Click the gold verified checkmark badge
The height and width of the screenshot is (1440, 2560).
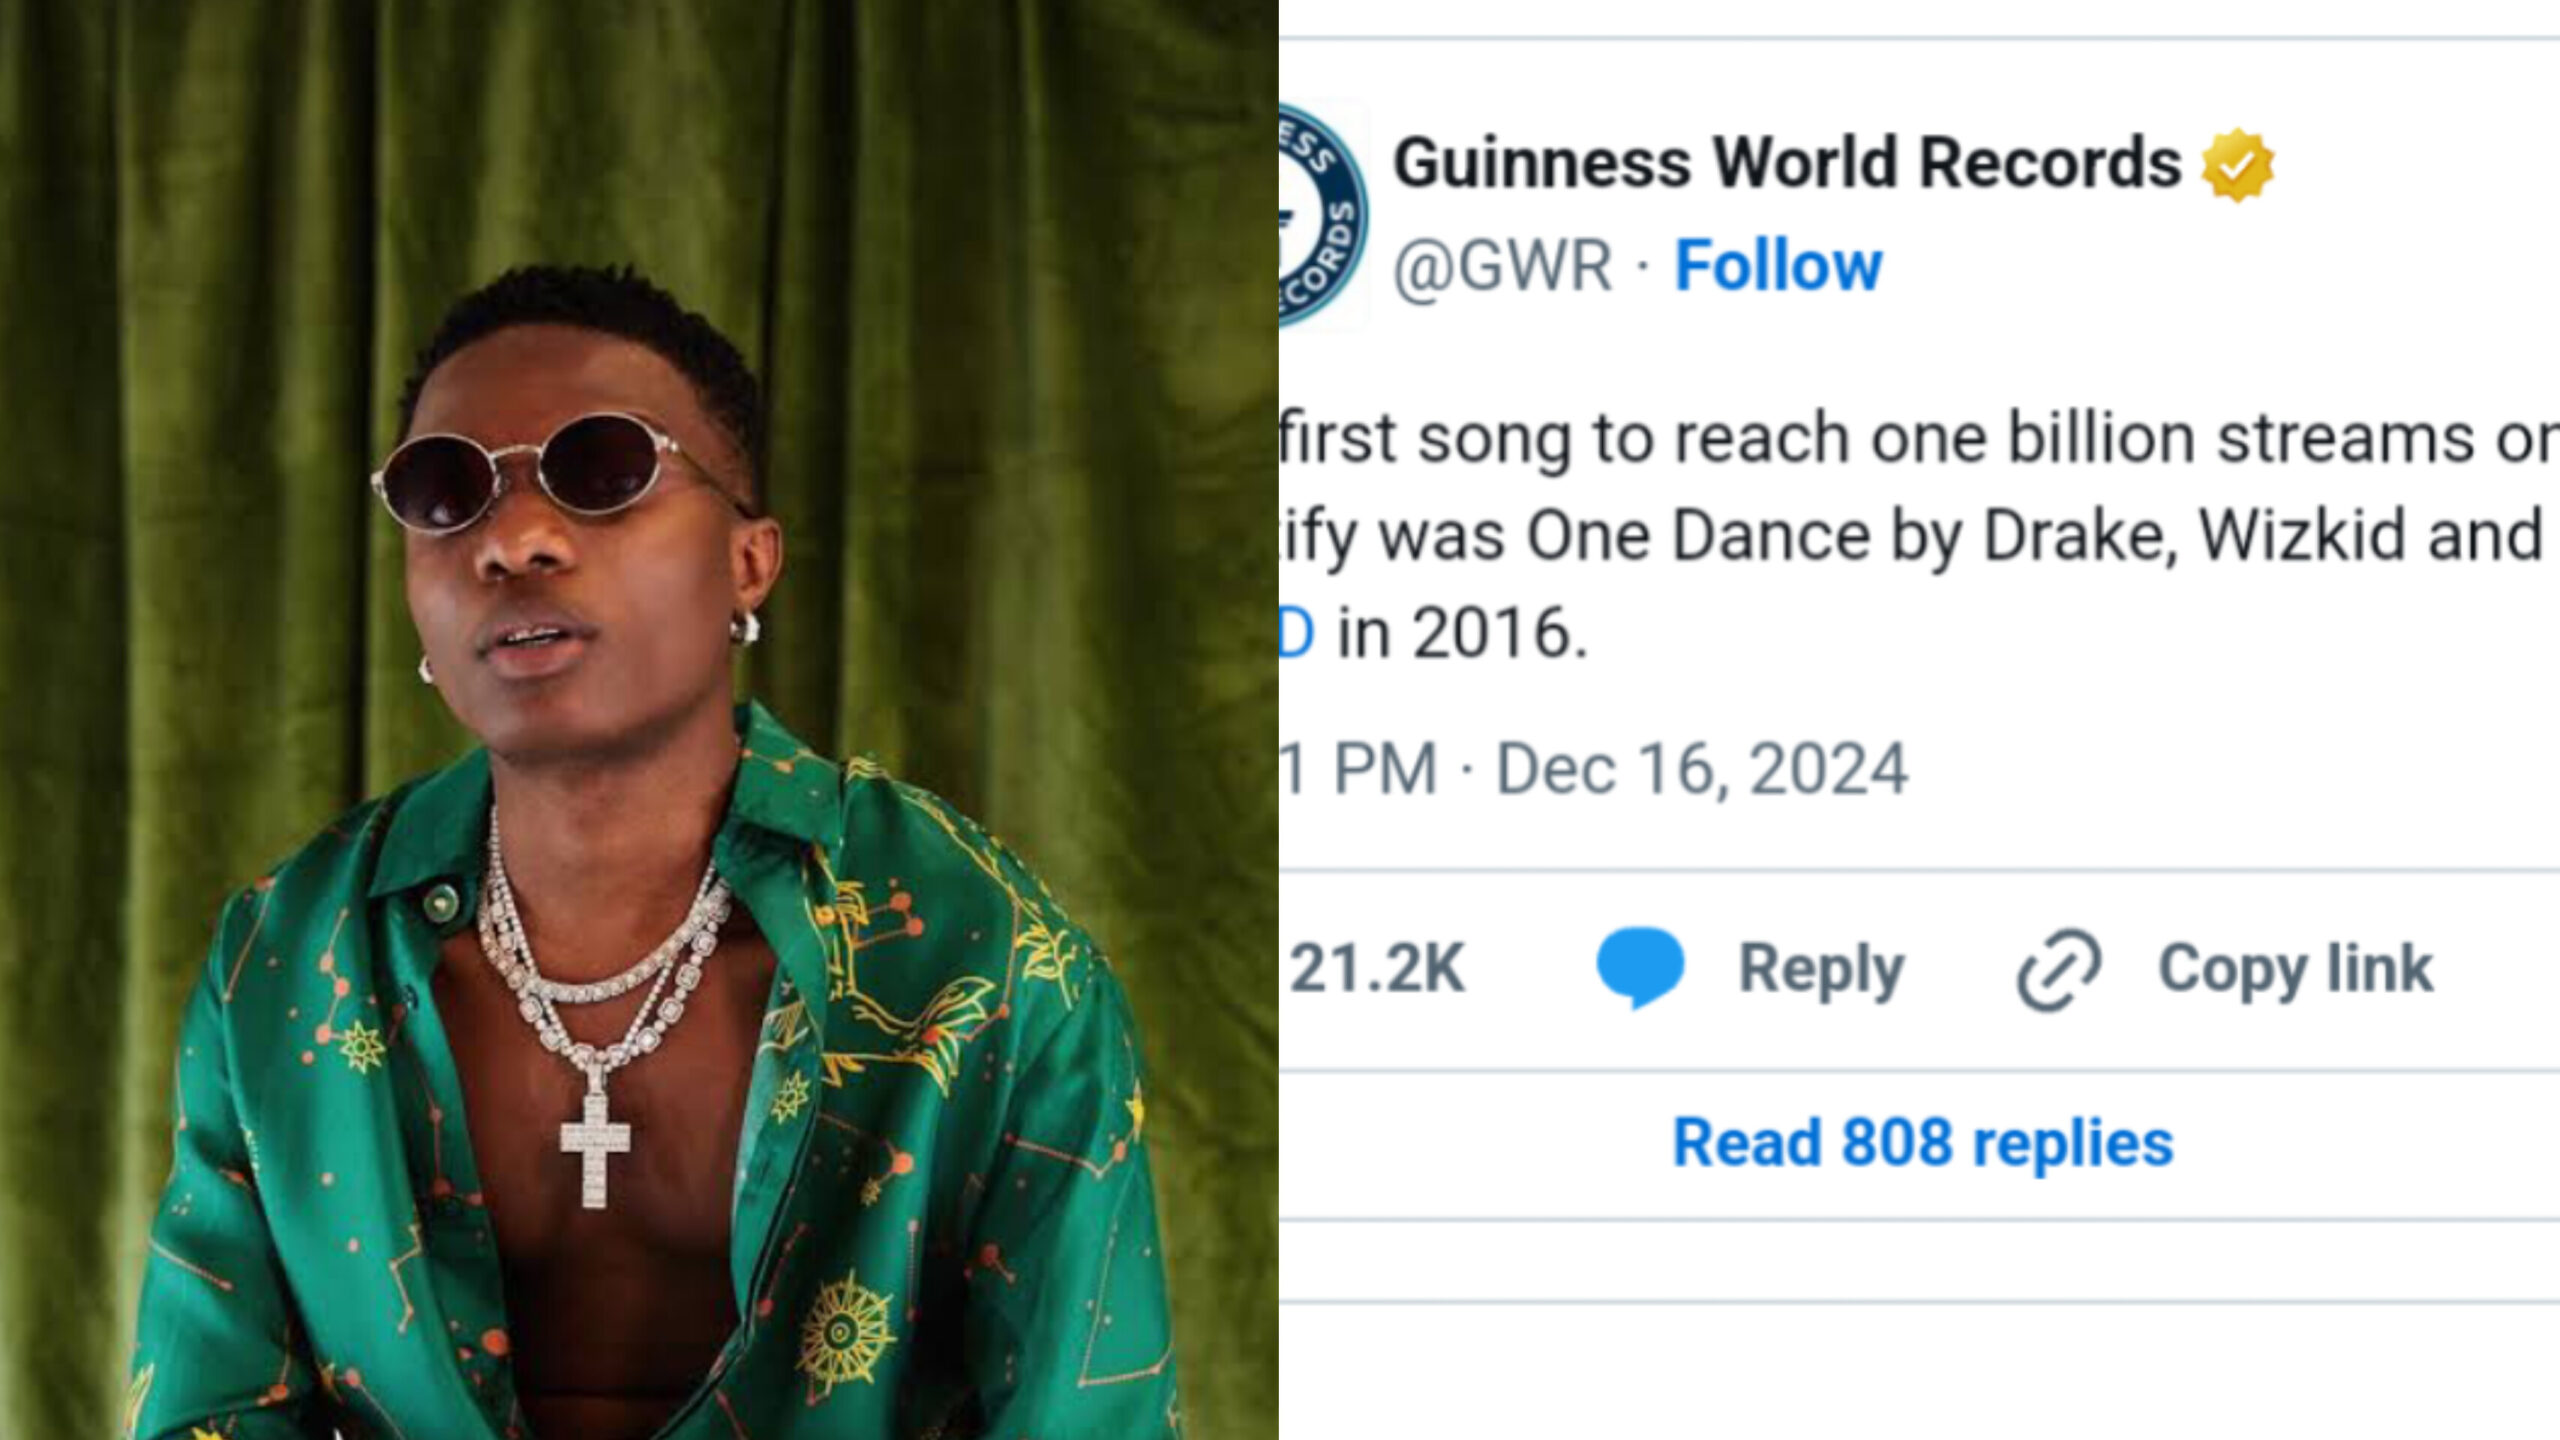2238,165
